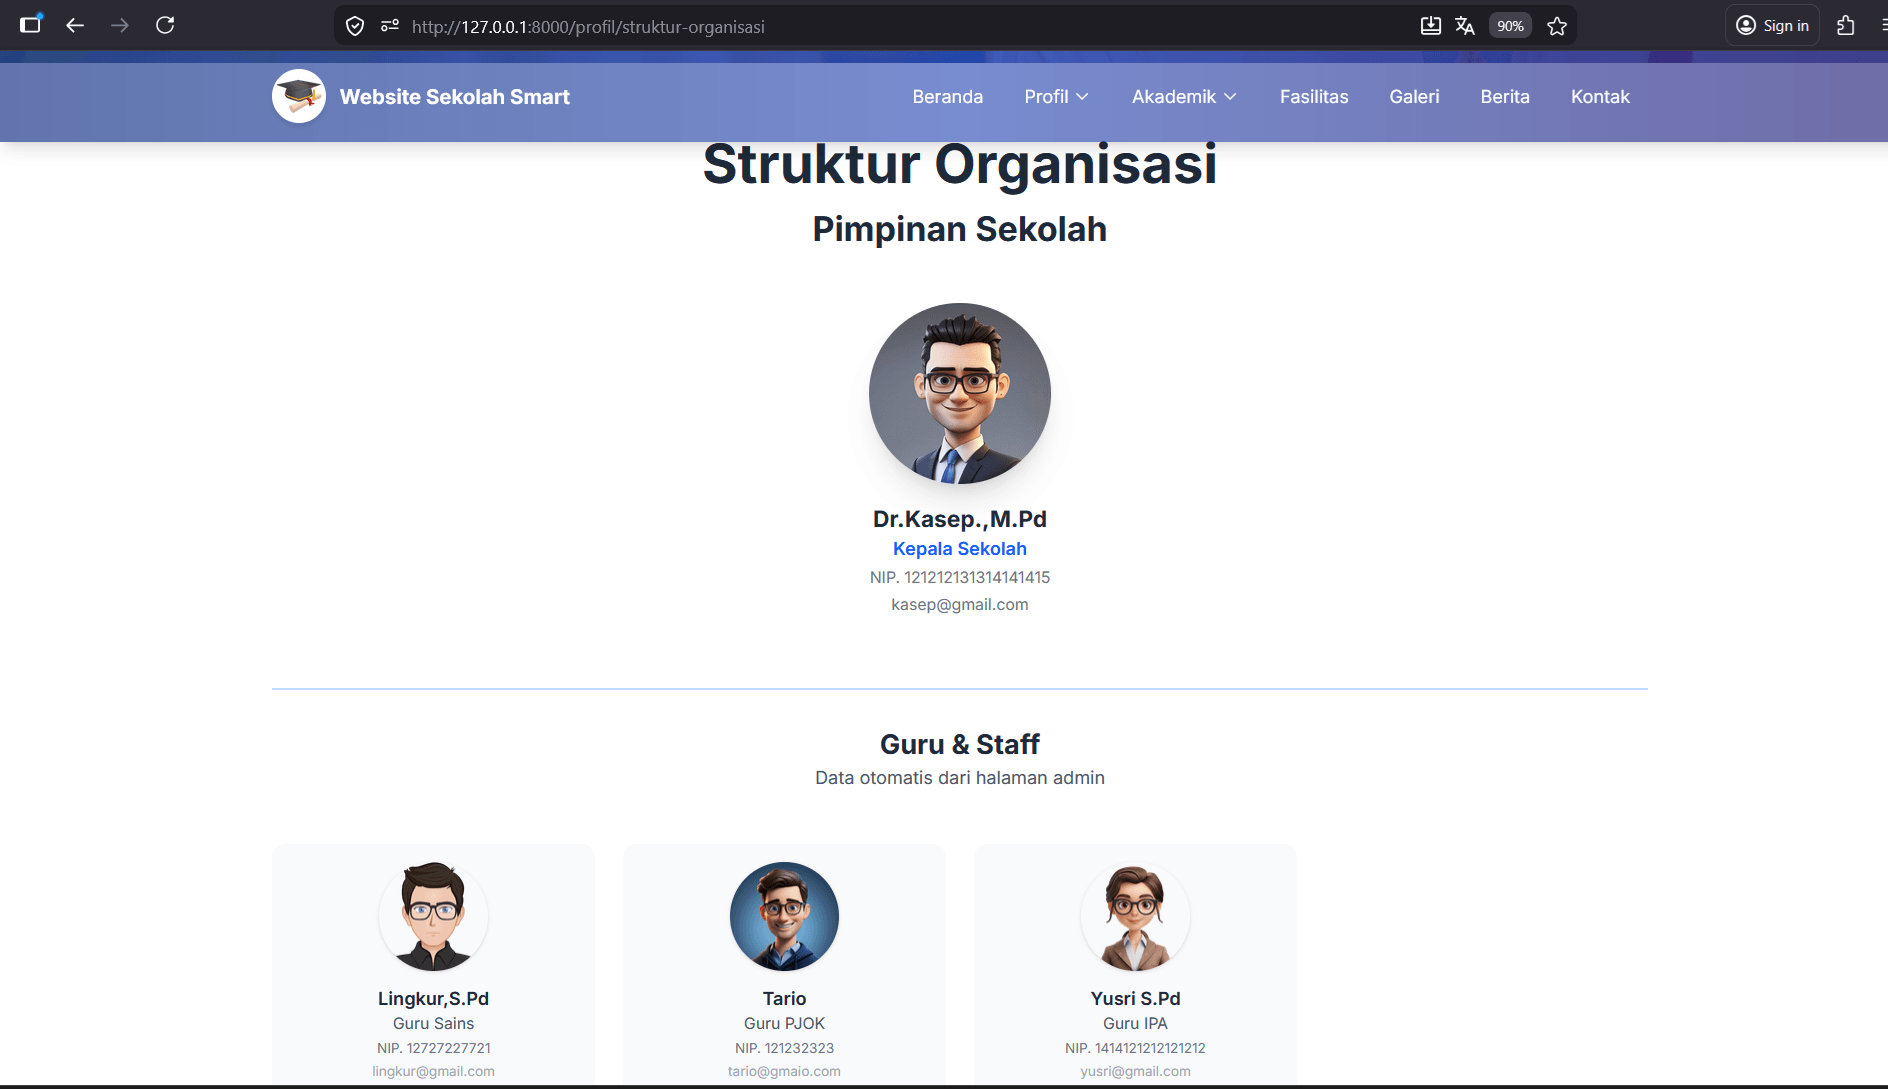Click the name Lingkur,S.Pd
Screen dimensions: 1888x1089
tap(434, 999)
